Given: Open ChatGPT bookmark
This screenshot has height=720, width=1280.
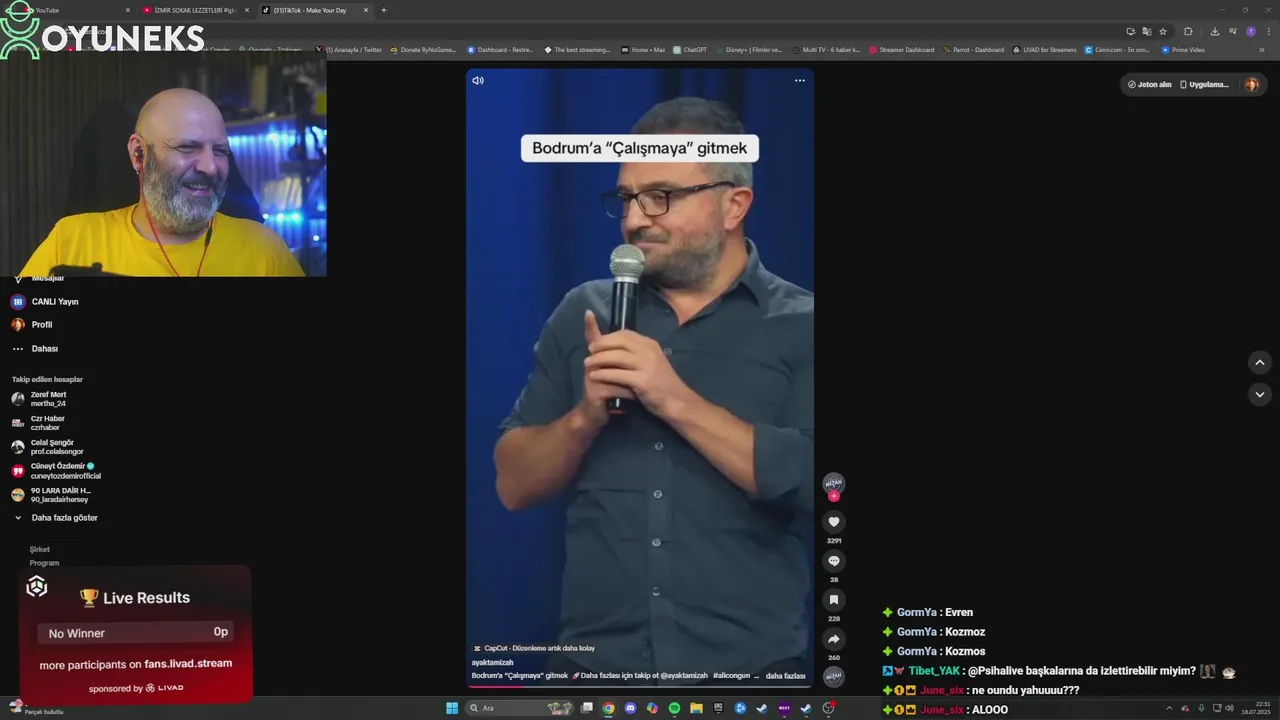Looking at the screenshot, I should pos(690,49).
